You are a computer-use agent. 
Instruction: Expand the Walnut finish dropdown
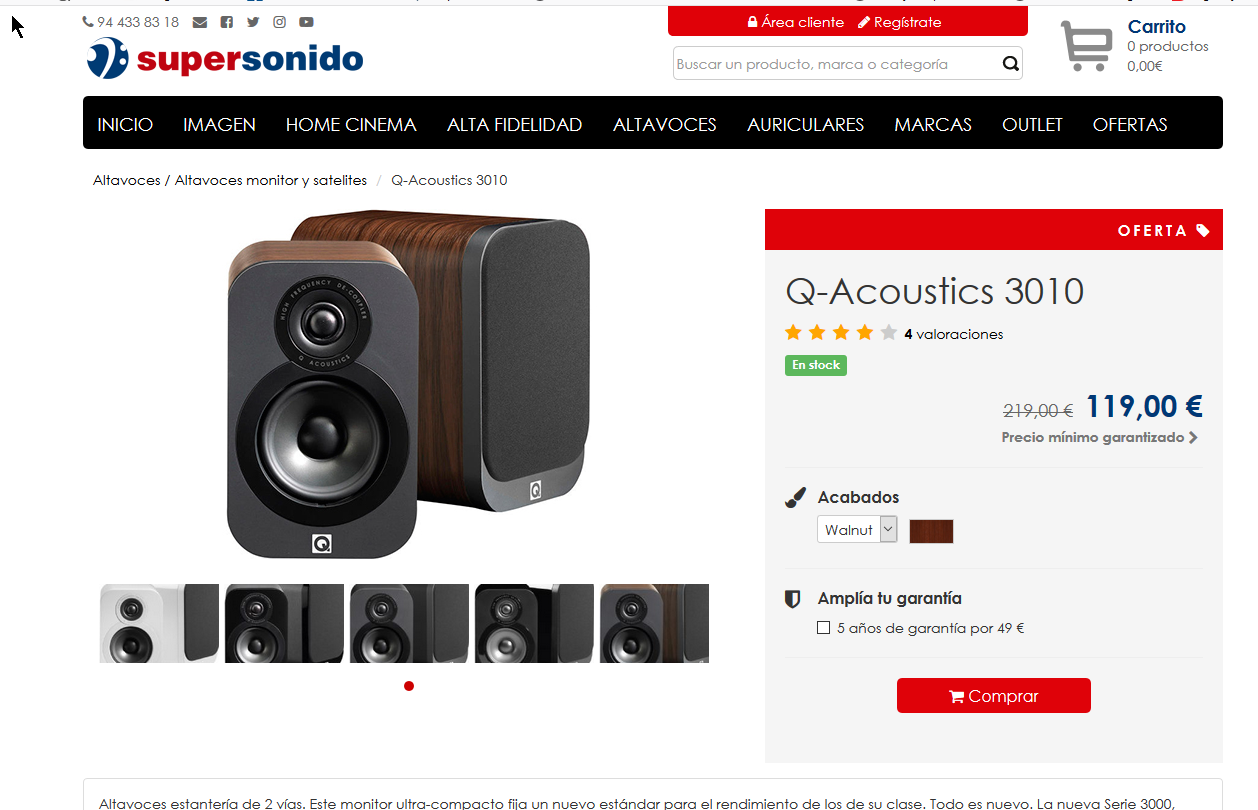click(857, 530)
